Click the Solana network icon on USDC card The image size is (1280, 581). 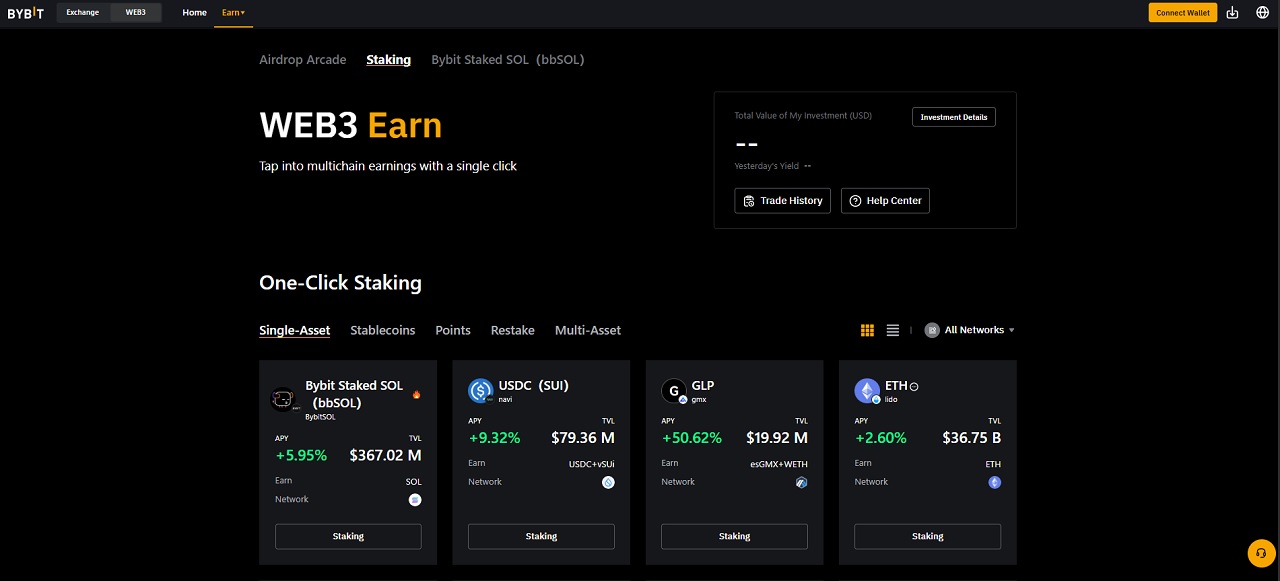(609, 482)
